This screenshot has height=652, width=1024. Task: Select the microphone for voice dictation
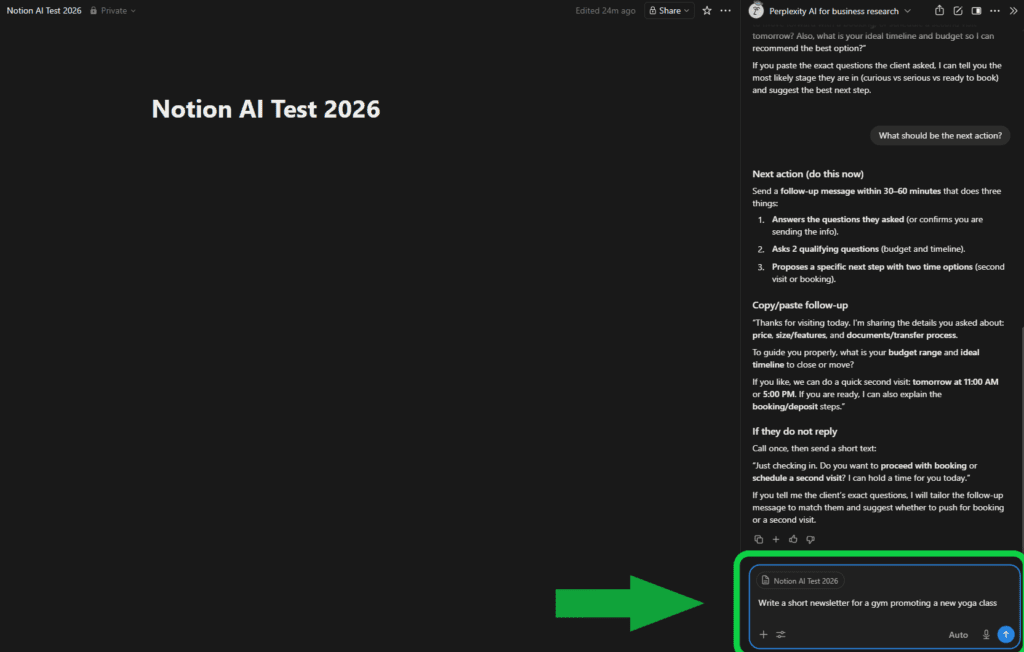point(986,635)
